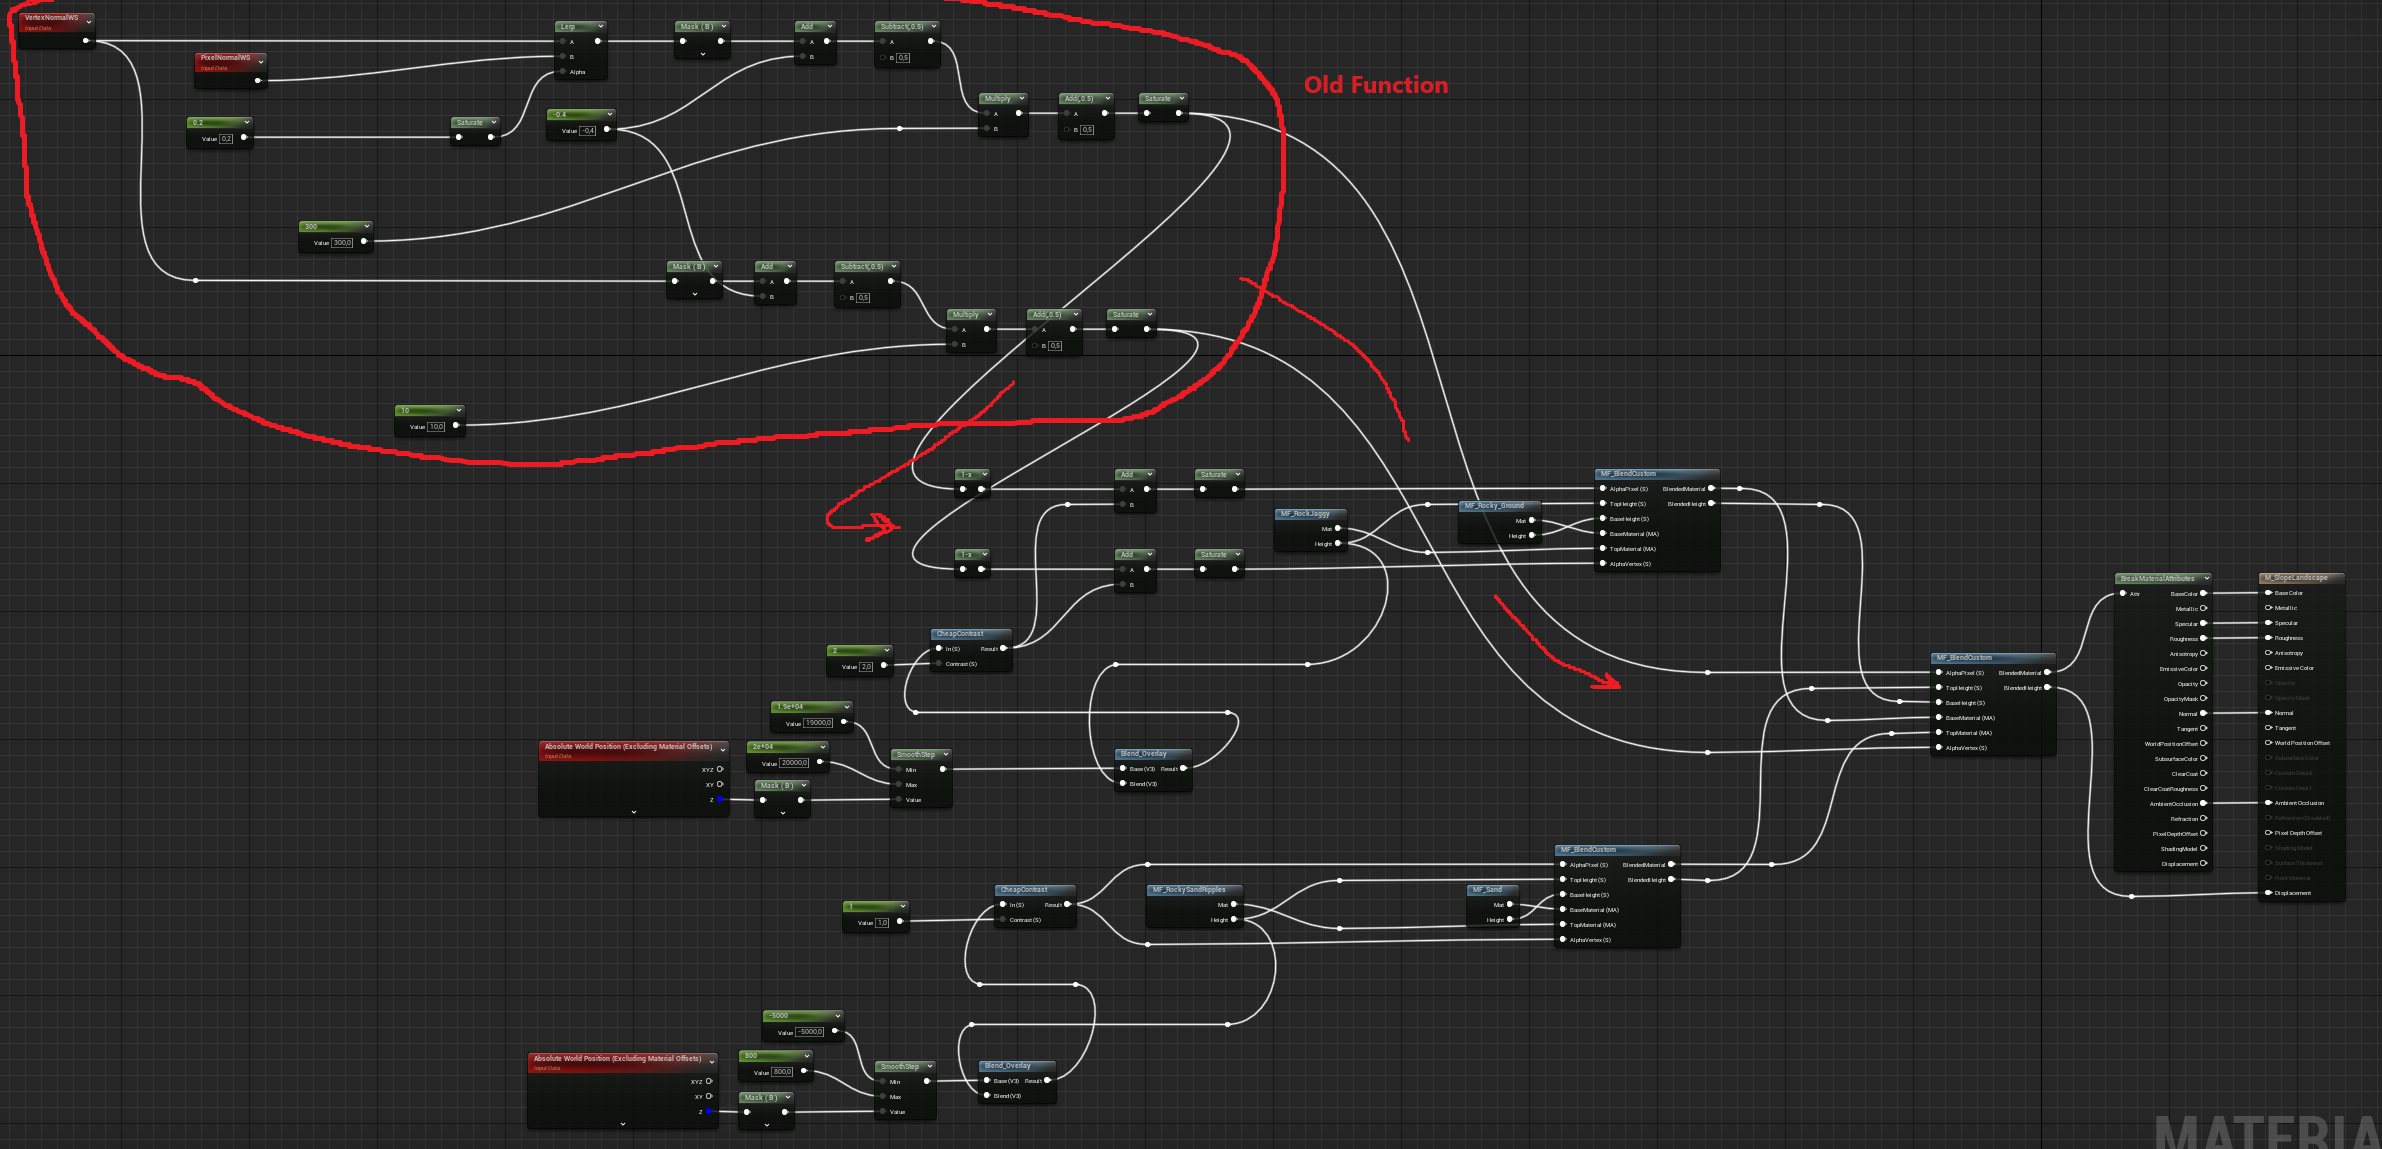Edit the 2,0 value field
The width and height of the screenshot is (2382, 1149).
[x=866, y=667]
